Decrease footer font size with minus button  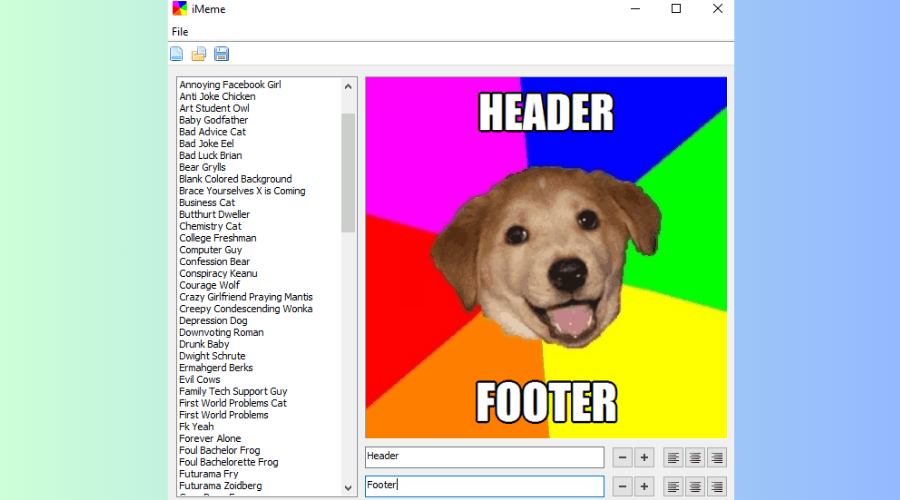(622, 486)
